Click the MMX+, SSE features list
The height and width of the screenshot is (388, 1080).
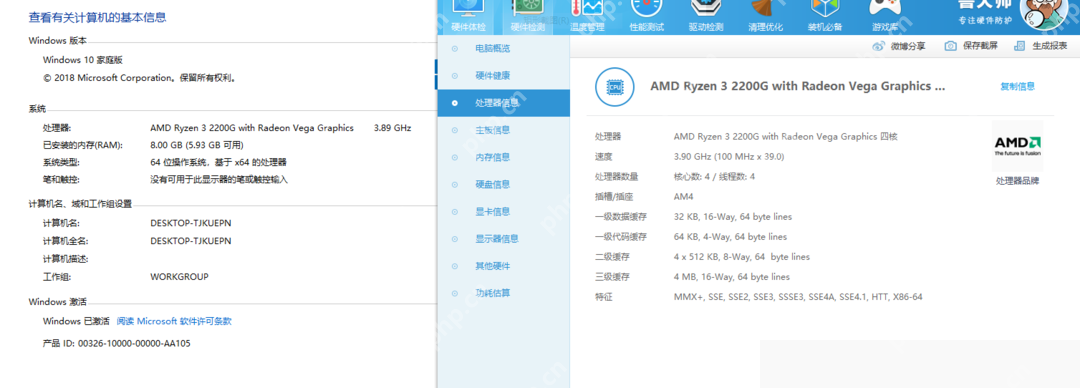point(798,297)
